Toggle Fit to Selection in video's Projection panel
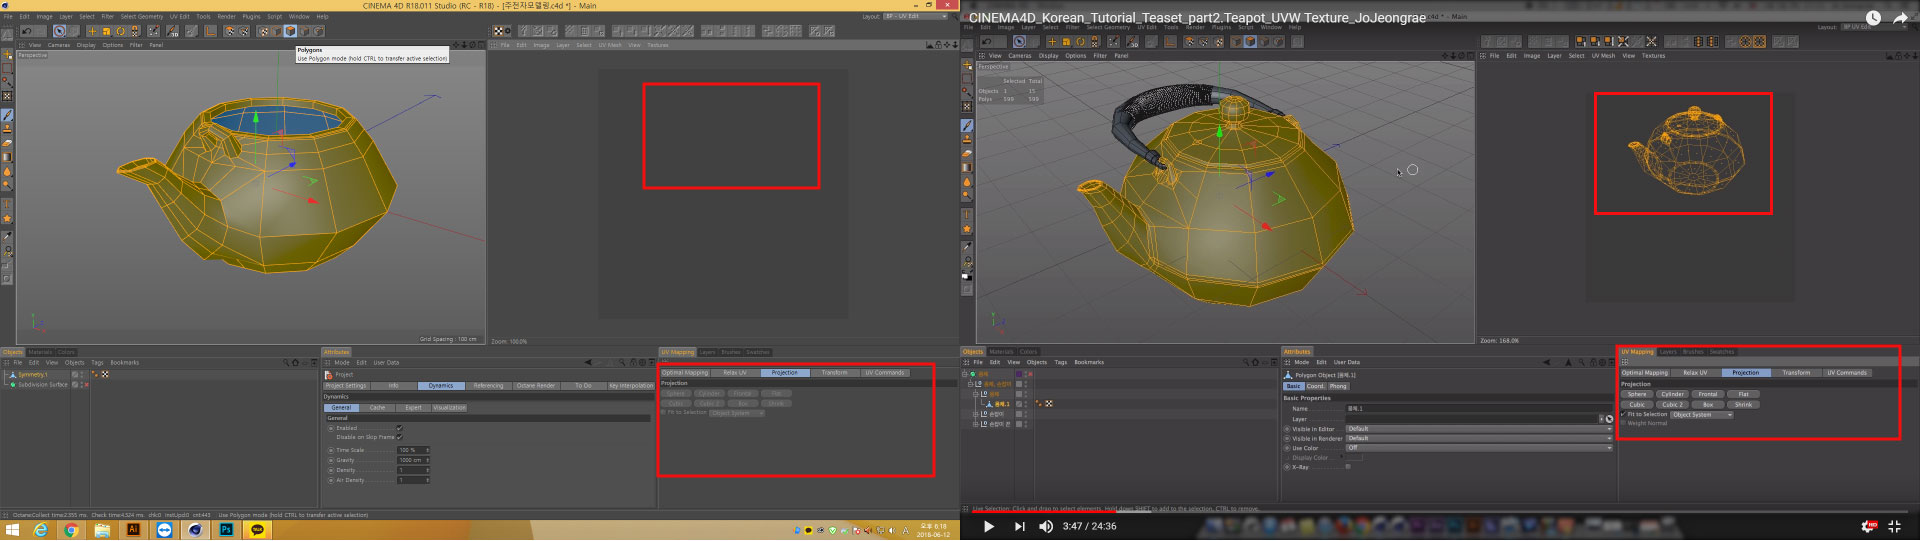 click(1623, 414)
